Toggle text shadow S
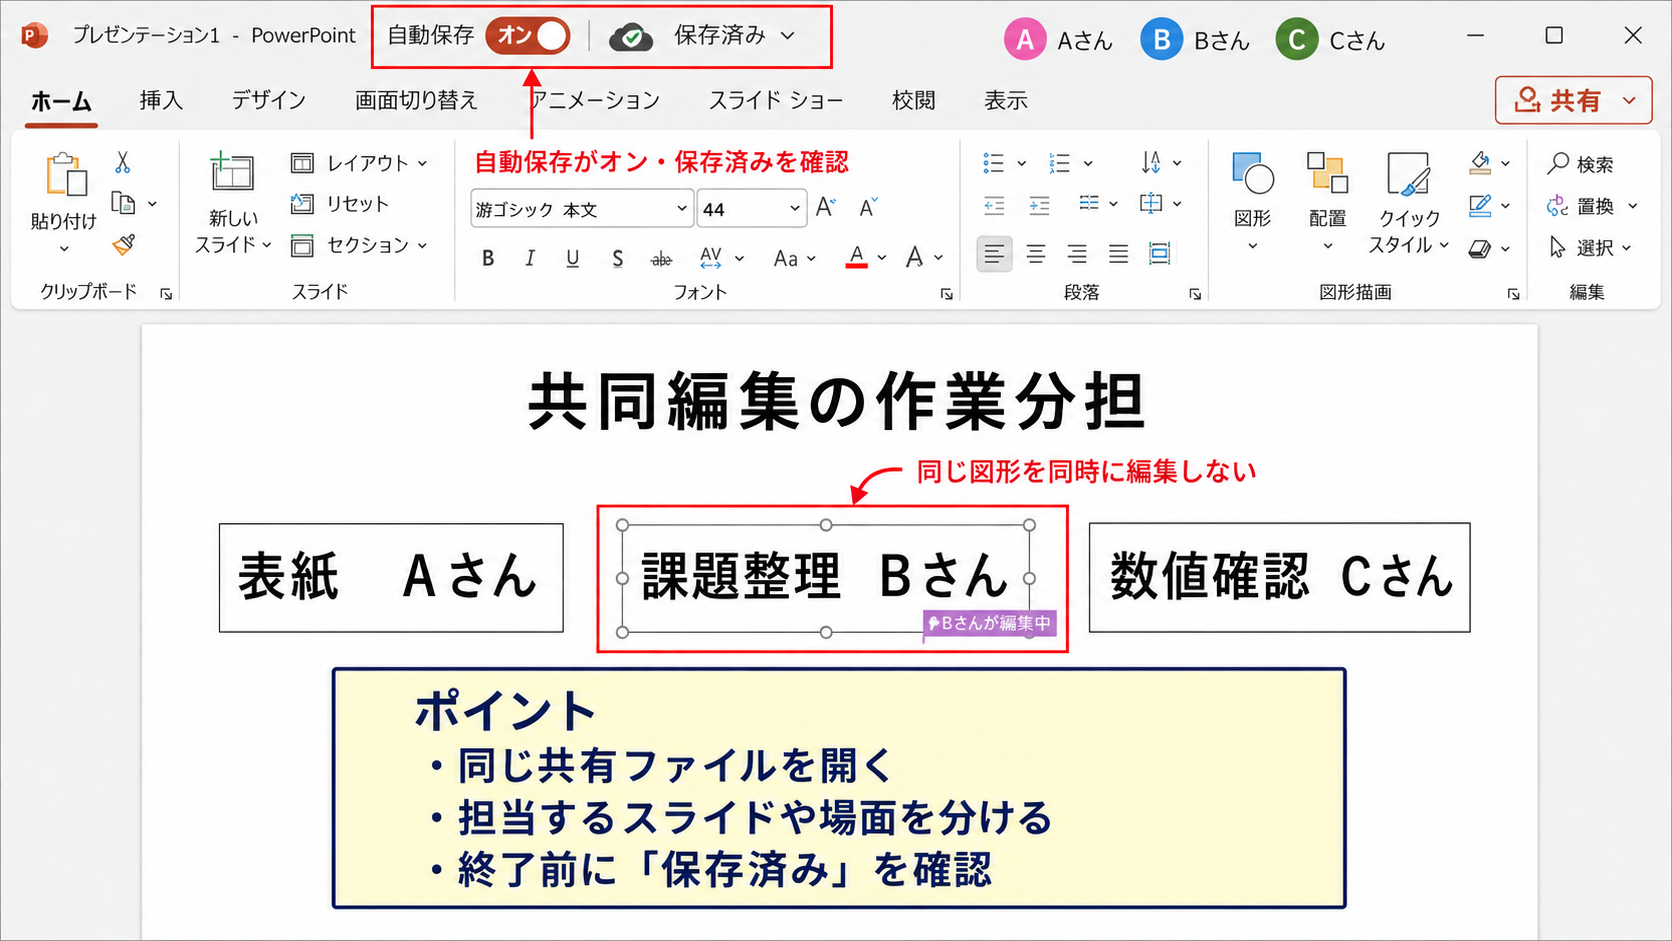This screenshot has height=941, width=1672. tap(617, 258)
